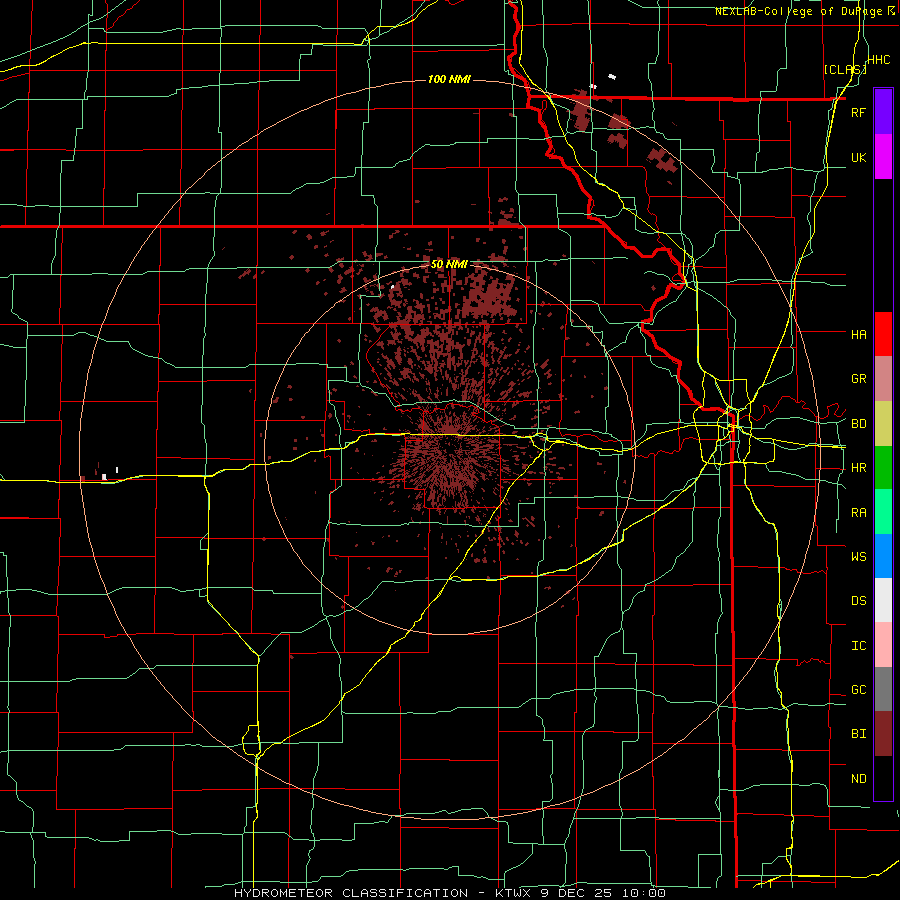Click the 'IC' legend label
The image size is (900, 900).
pos(858,646)
